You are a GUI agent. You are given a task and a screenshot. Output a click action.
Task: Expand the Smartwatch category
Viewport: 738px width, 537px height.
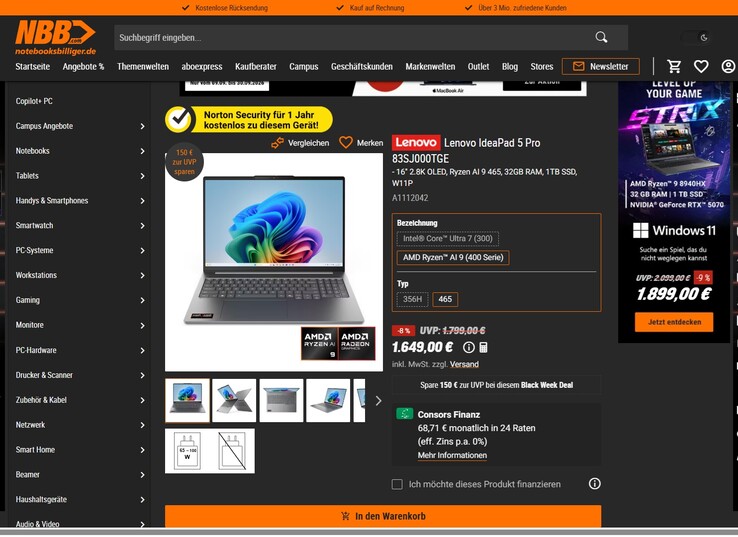pyautogui.click(x=142, y=226)
